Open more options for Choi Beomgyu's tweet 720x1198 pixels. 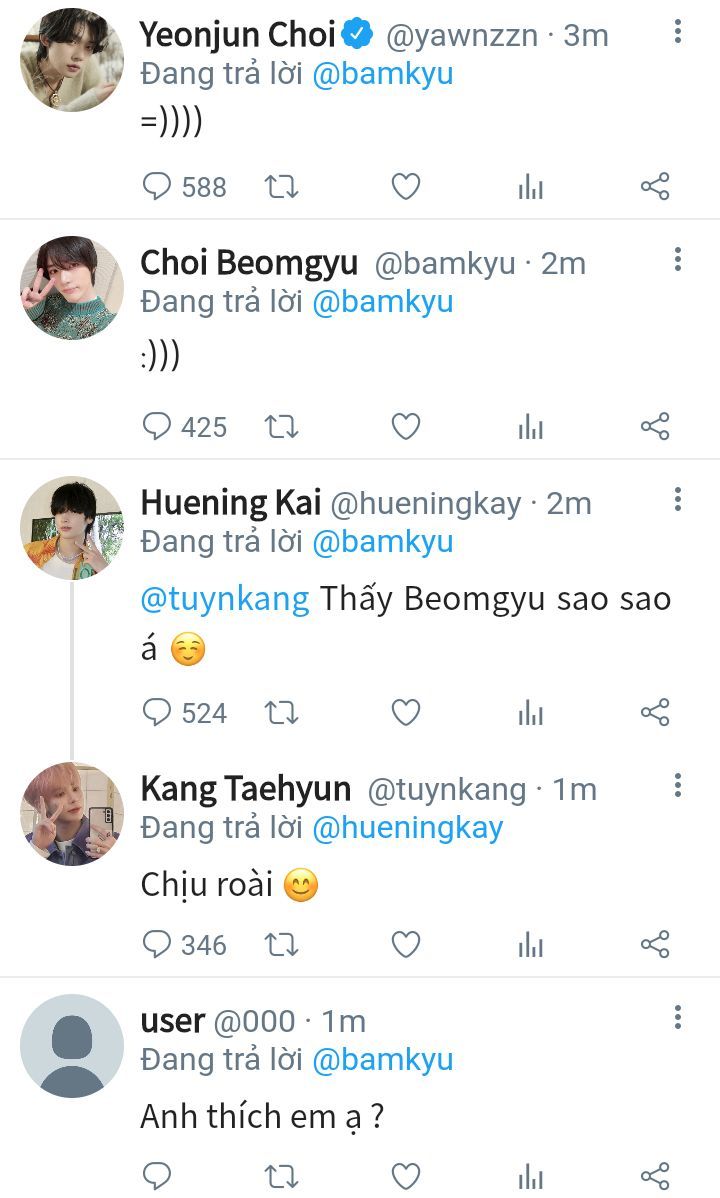pyautogui.click(x=677, y=260)
